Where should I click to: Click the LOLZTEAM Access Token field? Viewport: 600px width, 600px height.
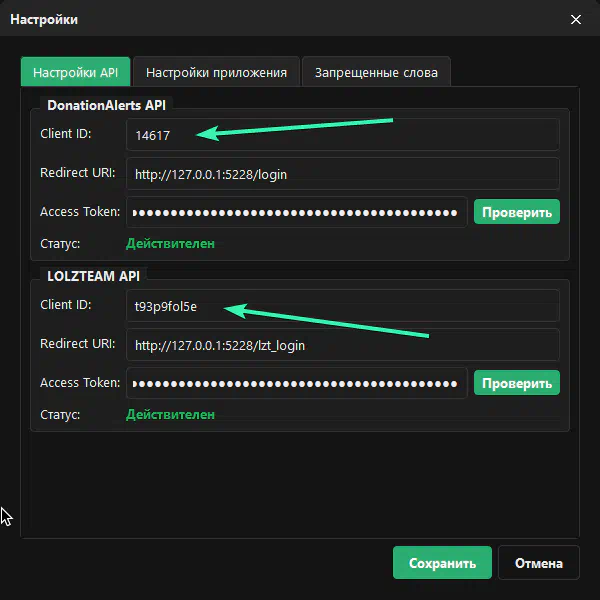[x=297, y=383]
